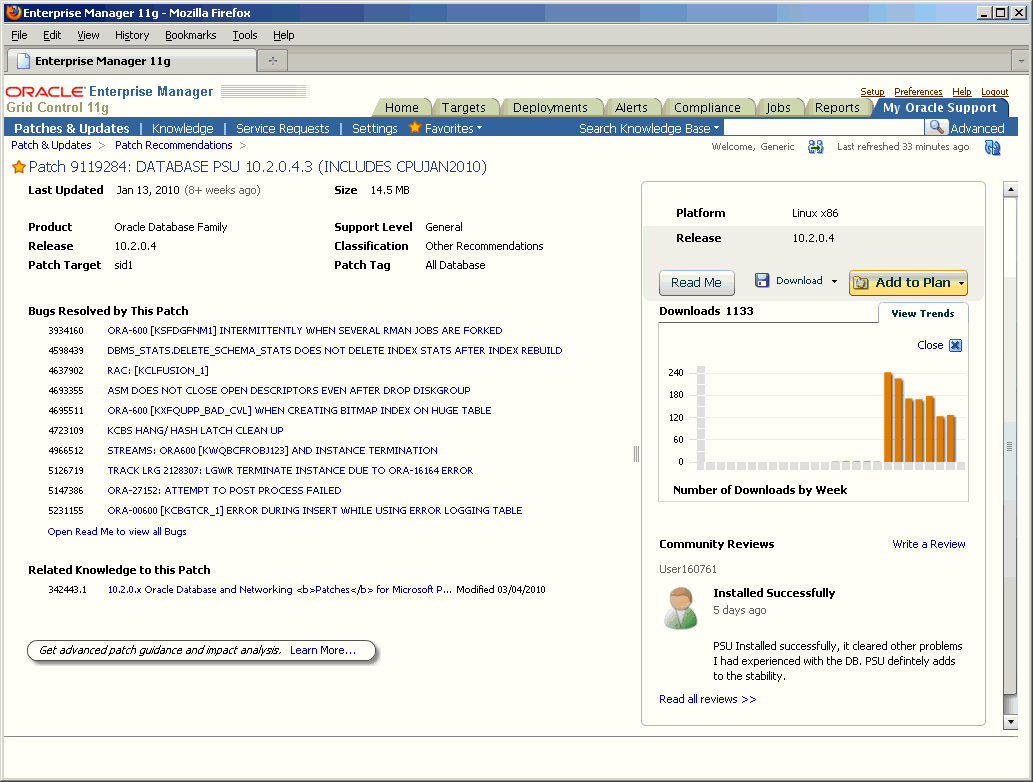Viewport: 1033px width, 782px height.
Task: Open the Service Requests subtab
Action: tap(283, 128)
